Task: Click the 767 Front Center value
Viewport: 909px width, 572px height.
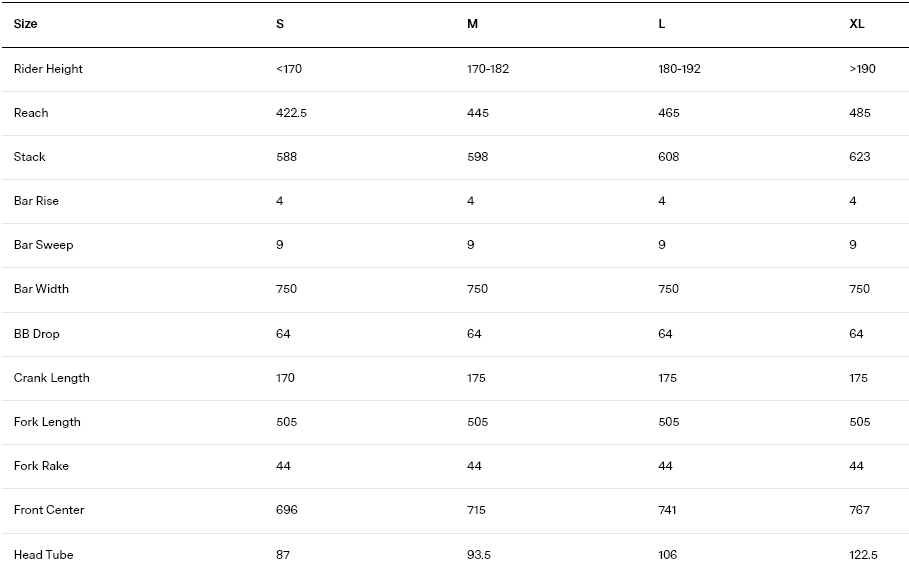Action: [860, 510]
